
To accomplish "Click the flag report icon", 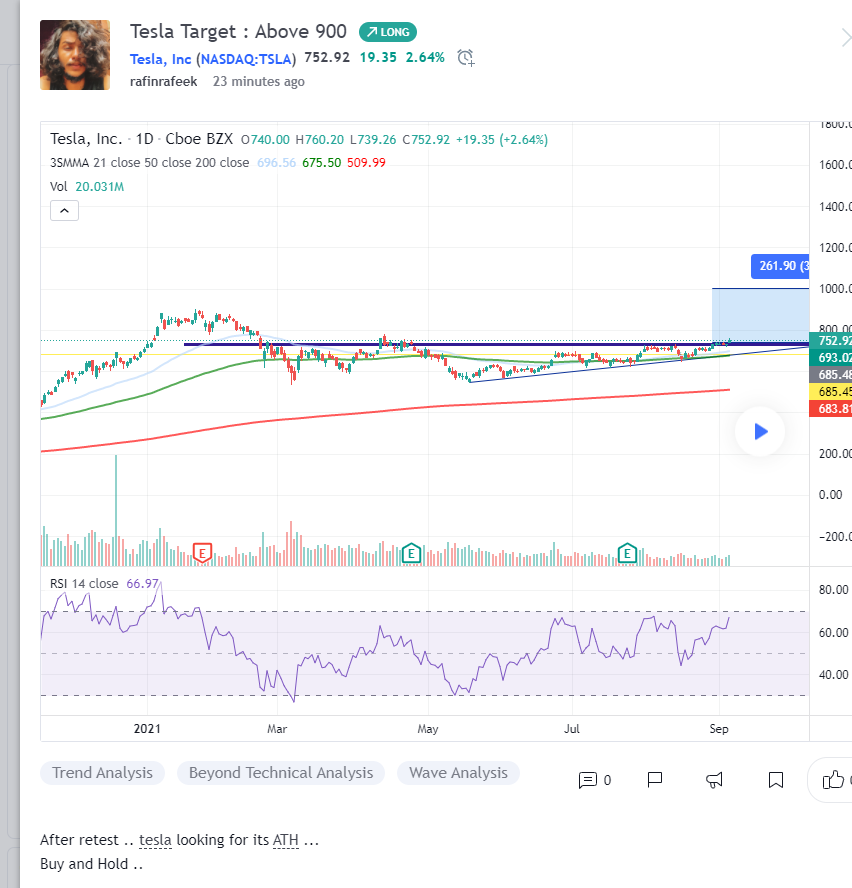I will tap(654, 780).
